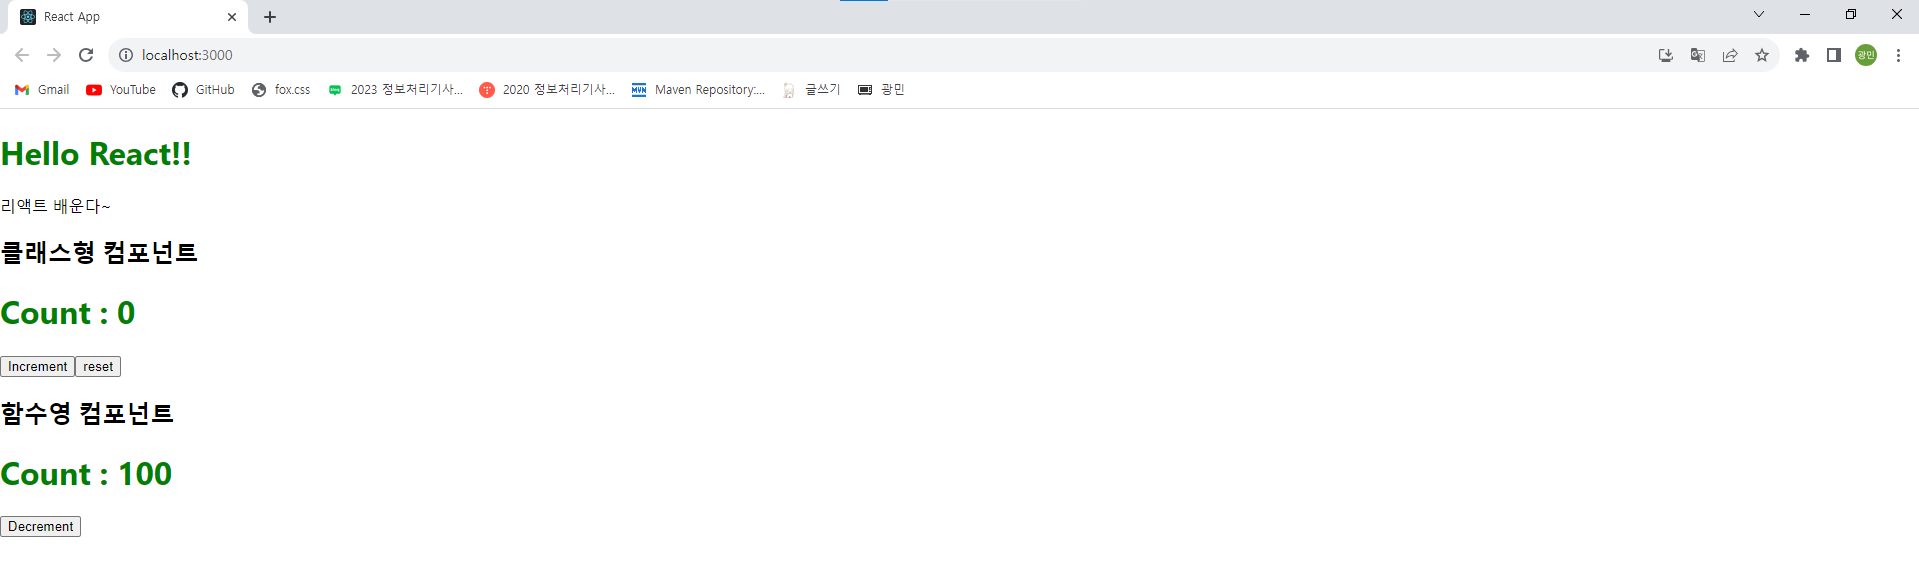Viewport: 1919px width, 568px height.
Task: Click the Count : 100 text
Action: (86, 474)
